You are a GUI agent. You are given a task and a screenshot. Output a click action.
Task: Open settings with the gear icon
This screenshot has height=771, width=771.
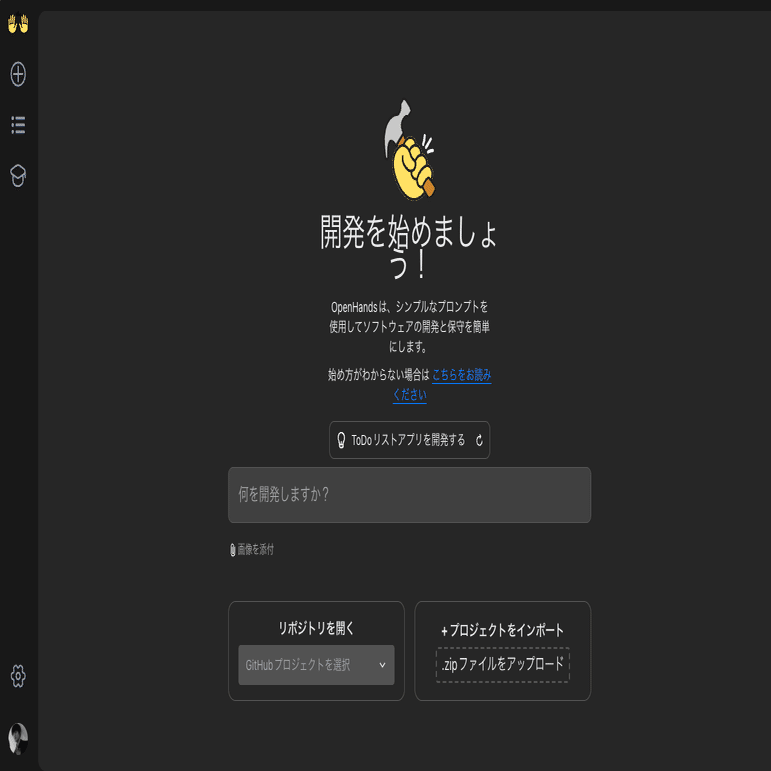click(x=18, y=676)
